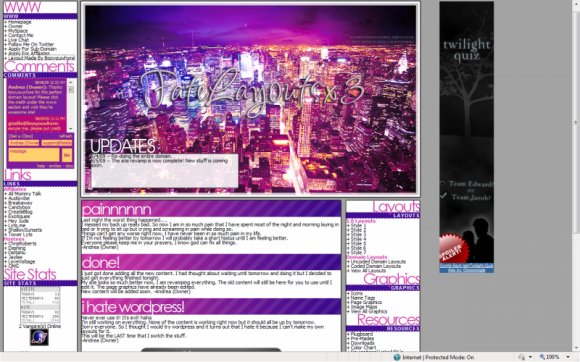Open Style 7 layout link
This screenshot has width=580, height=362.
(358, 253)
